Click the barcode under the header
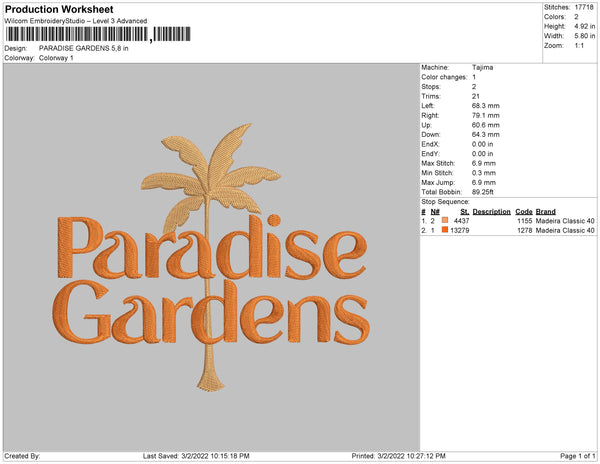600x464 pixels. point(98,34)
